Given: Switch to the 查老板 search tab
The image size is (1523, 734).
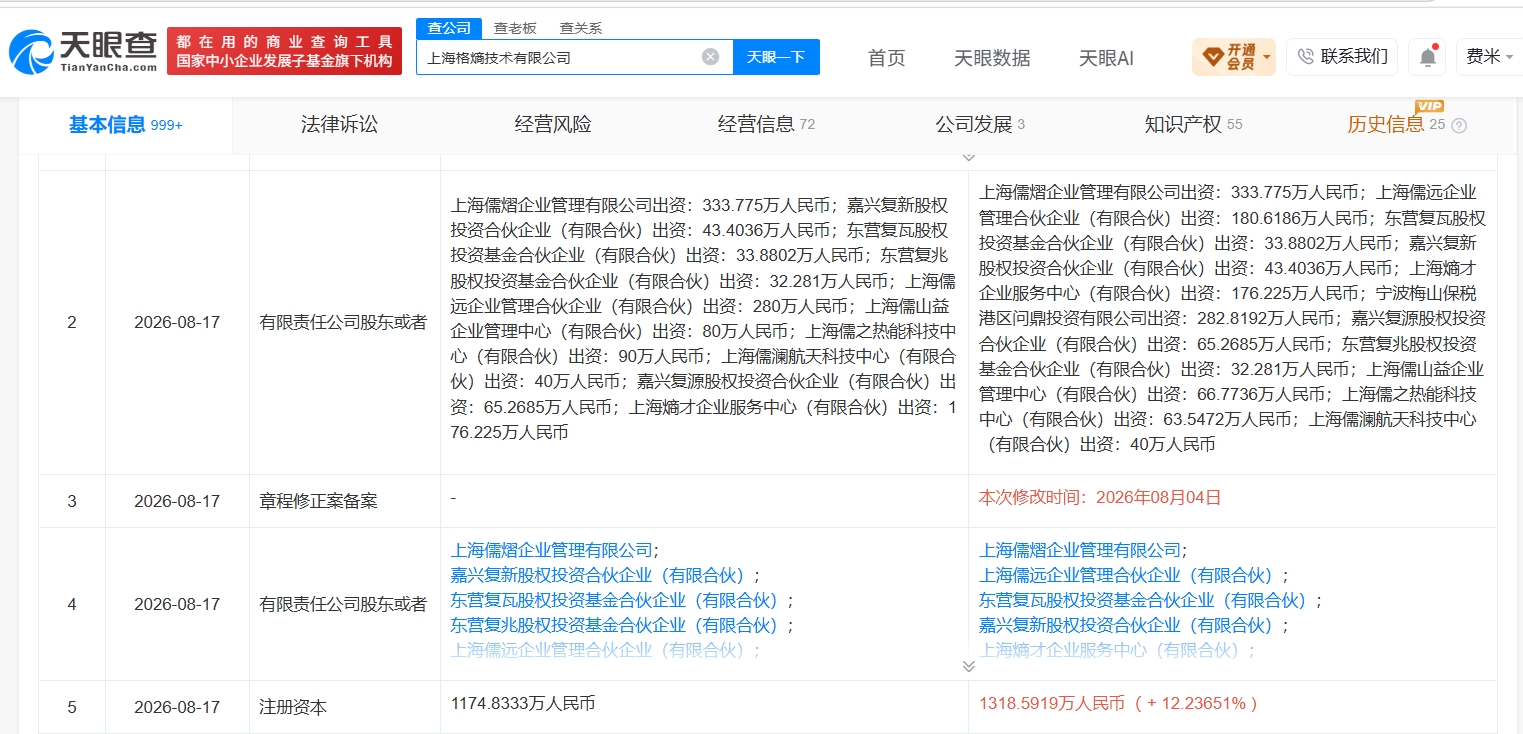Looking at the screenshot, I should pos(515,28).
